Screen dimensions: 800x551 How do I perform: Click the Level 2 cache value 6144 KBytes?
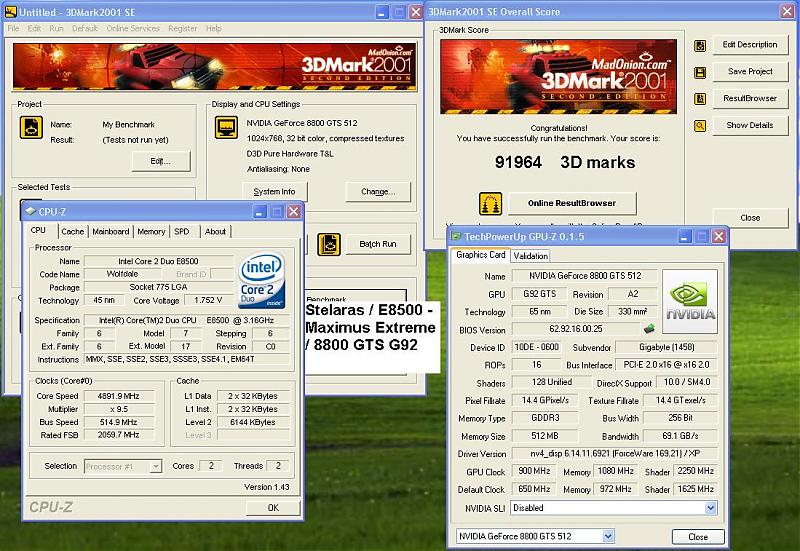253,422
